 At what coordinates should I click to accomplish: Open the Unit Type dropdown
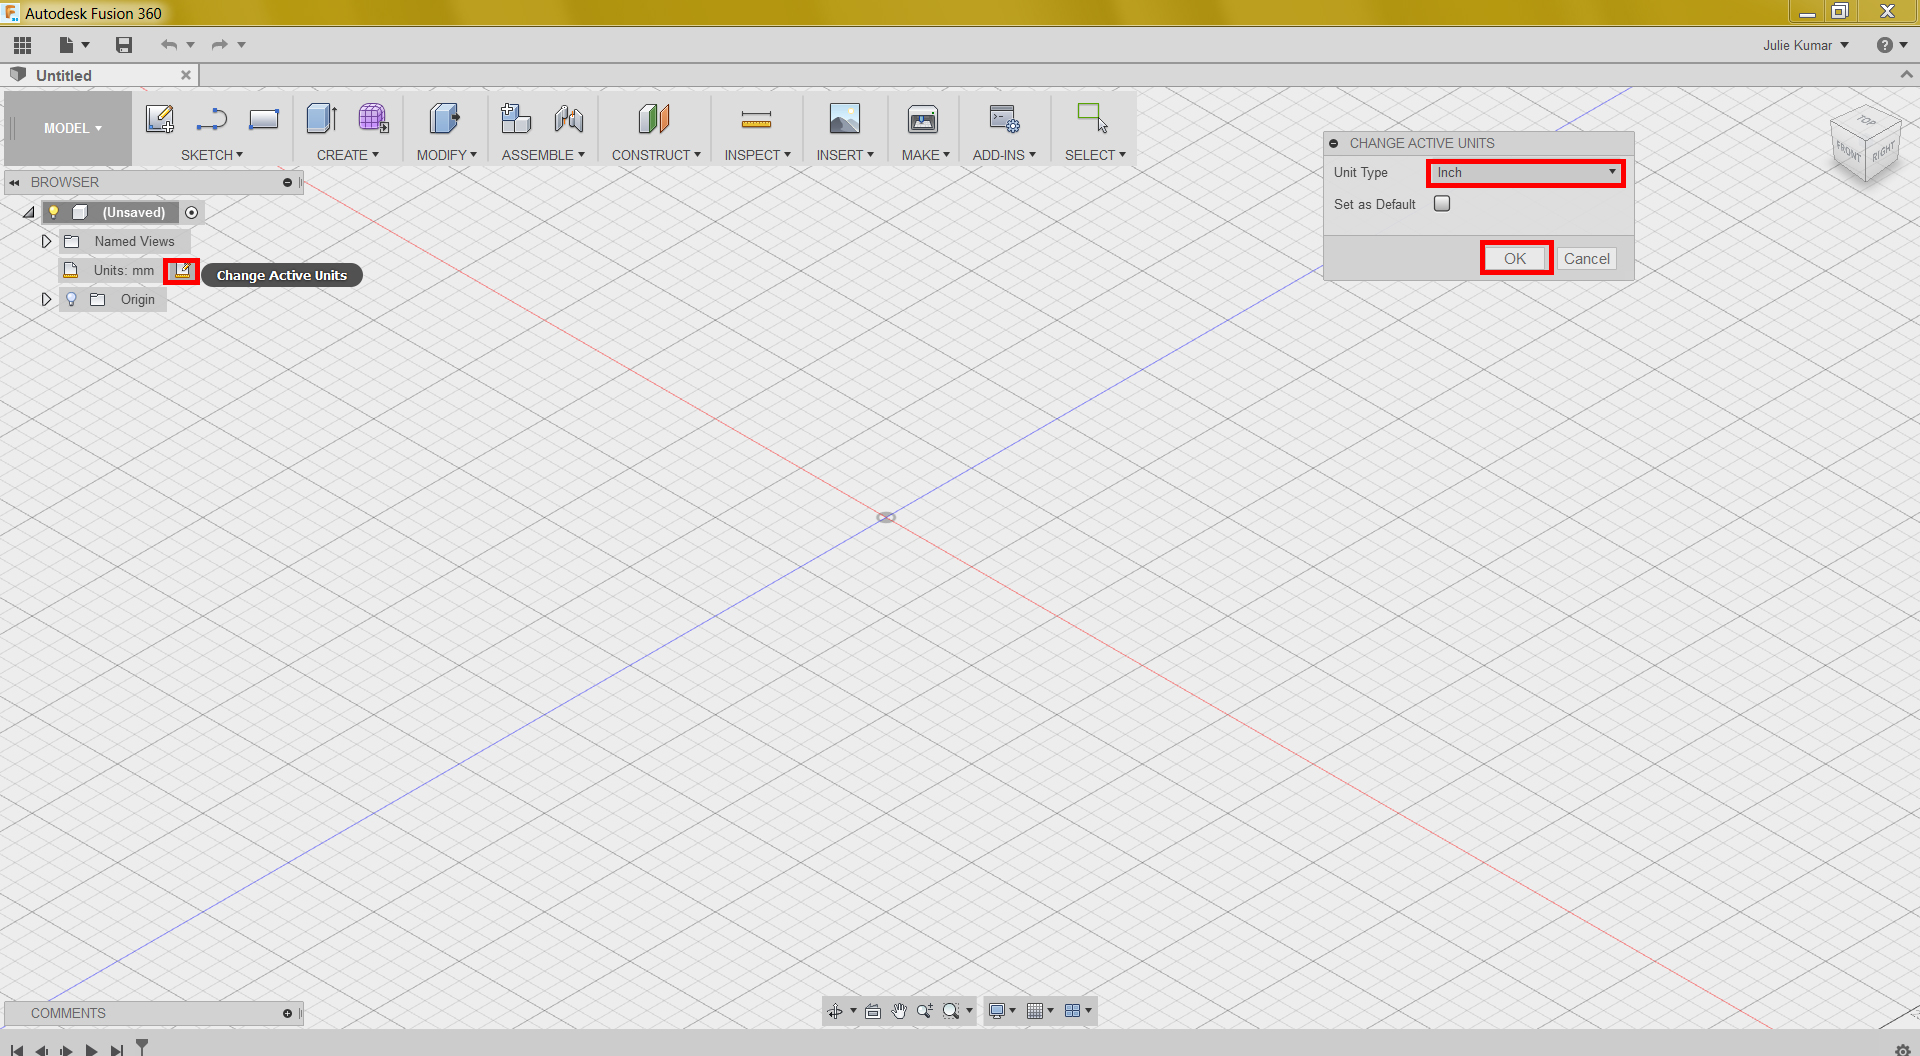pyautogui.click(x=1526, y=173)
